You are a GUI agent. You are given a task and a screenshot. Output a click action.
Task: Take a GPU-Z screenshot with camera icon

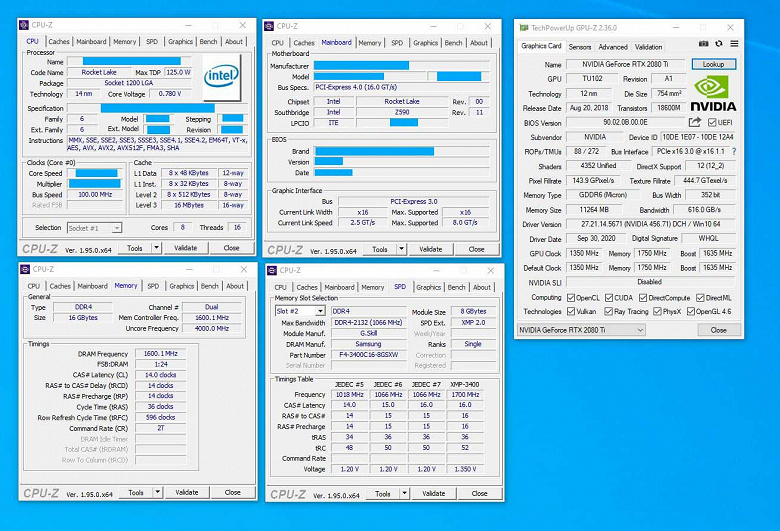[x=703, y=44]
